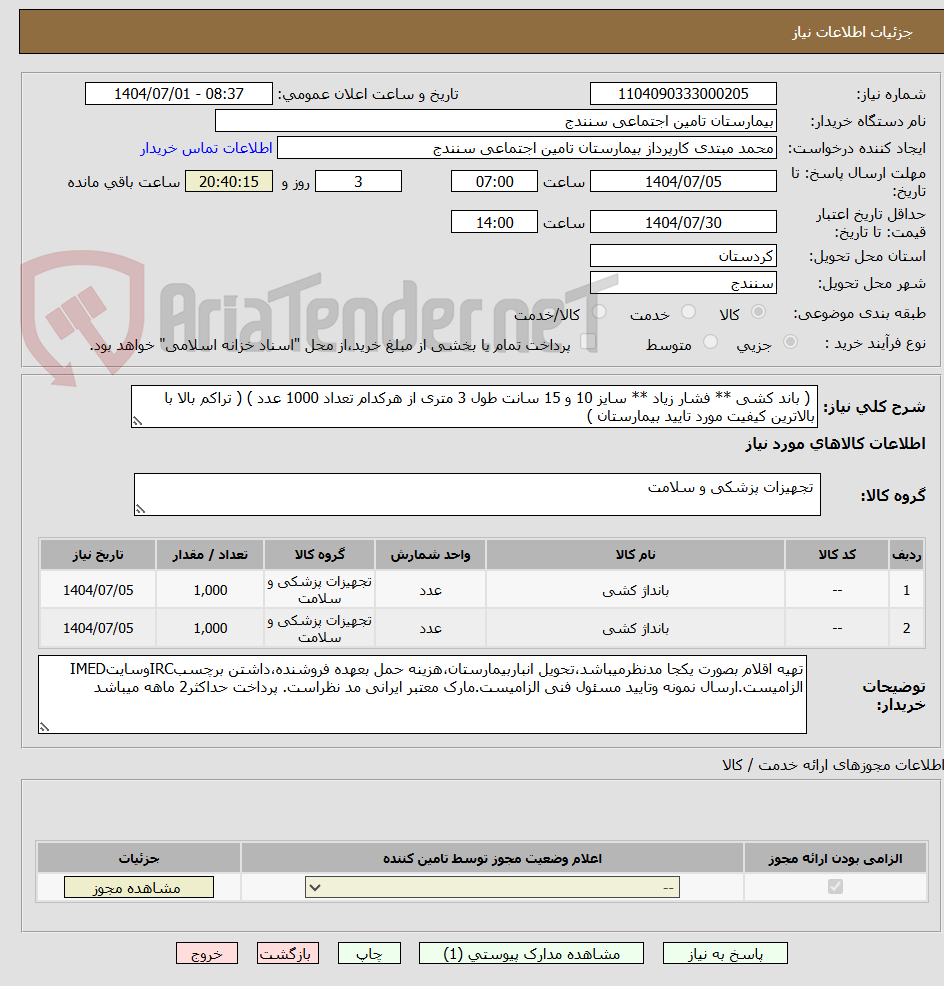Open the اعلام وضعیت مجوز dropdown

pos(490,886)
